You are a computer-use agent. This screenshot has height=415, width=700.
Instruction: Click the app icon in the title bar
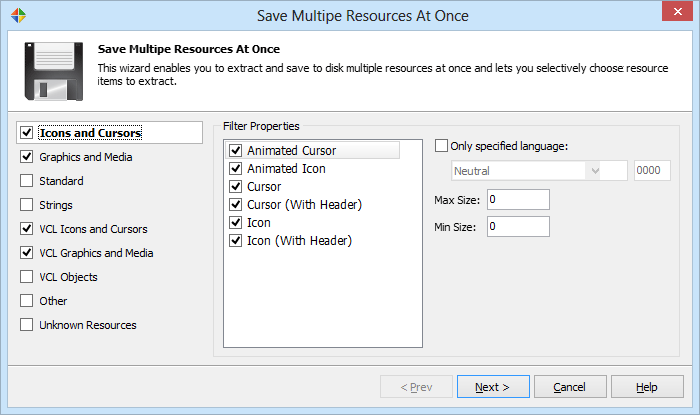(16, 16)
